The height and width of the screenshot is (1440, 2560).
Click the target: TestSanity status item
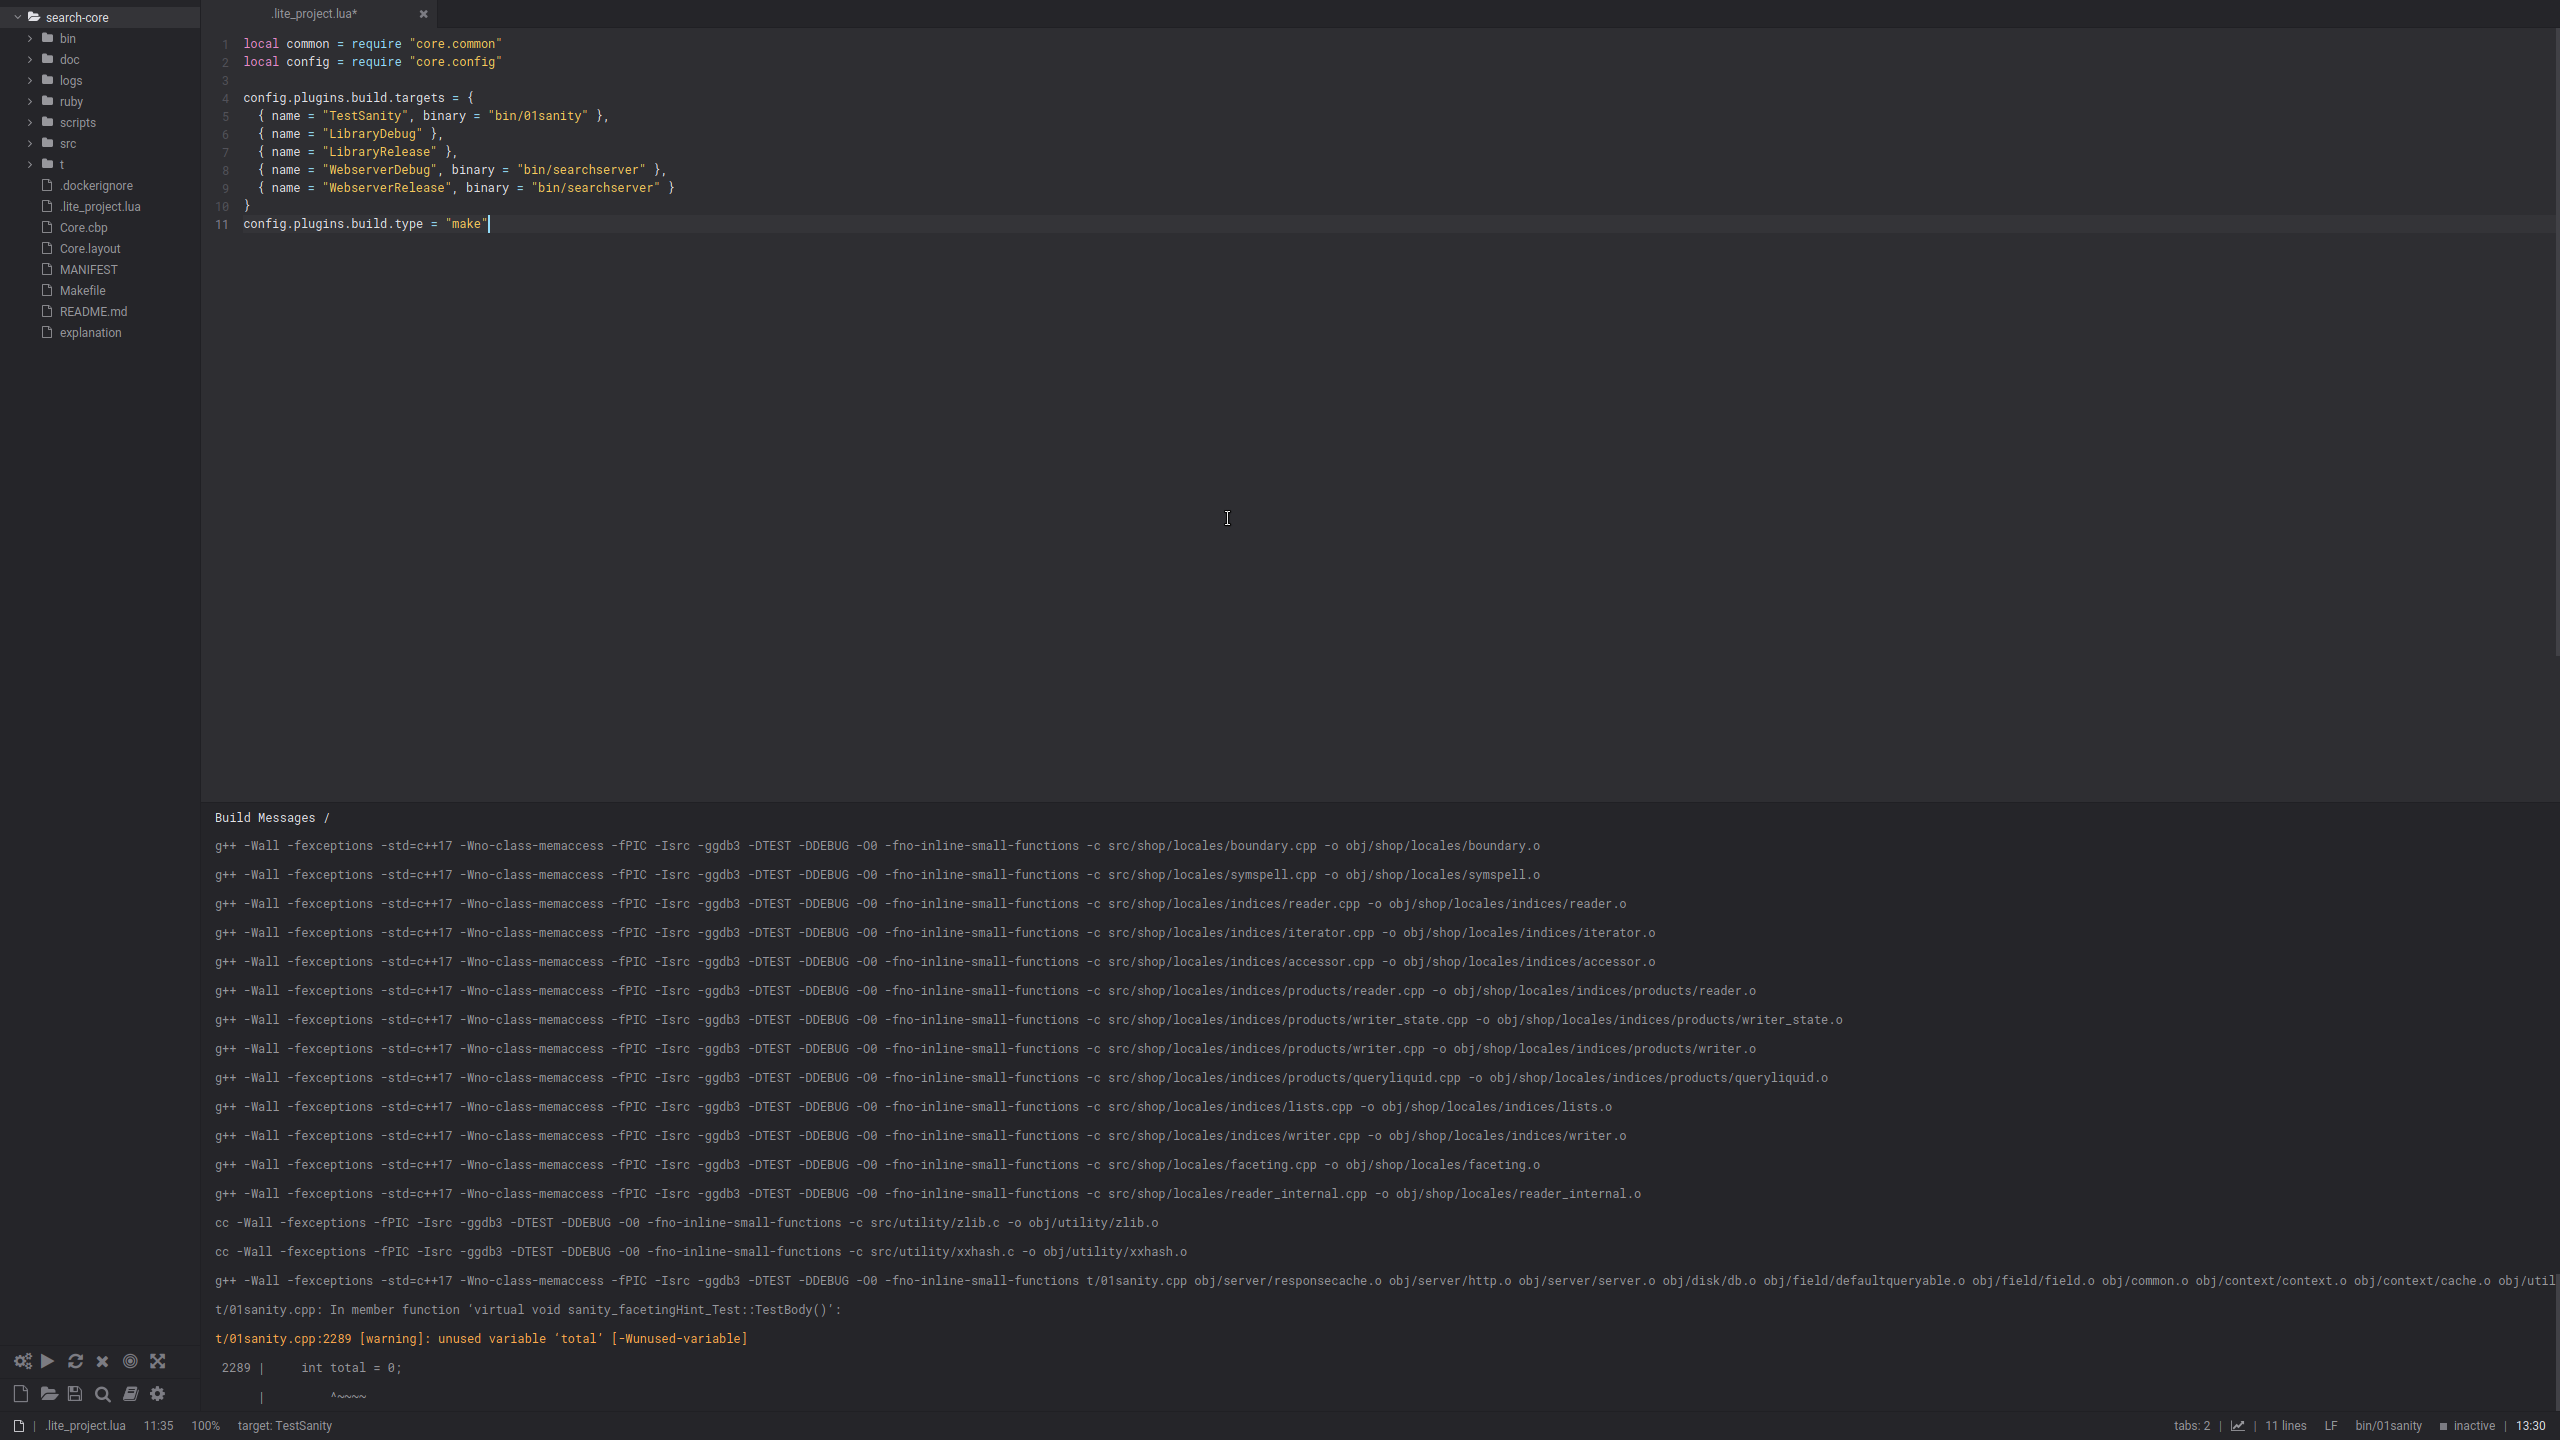(x=284, y=1426)
